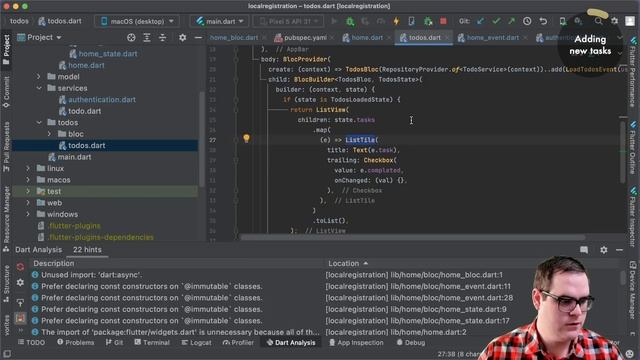The width and height of the screenshot is (640, 360).
Task: Open the App Inspection tool window
Action: point(356,343)
